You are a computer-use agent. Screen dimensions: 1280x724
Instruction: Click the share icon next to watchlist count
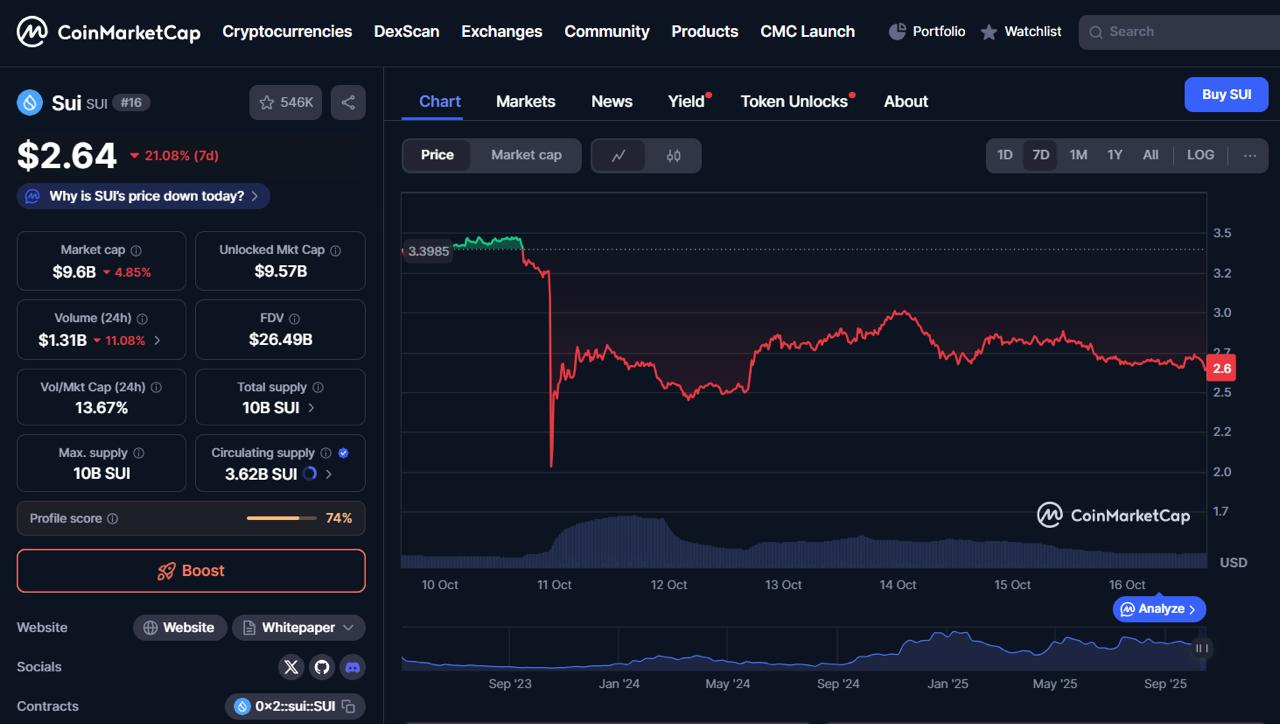pos(348,102)
